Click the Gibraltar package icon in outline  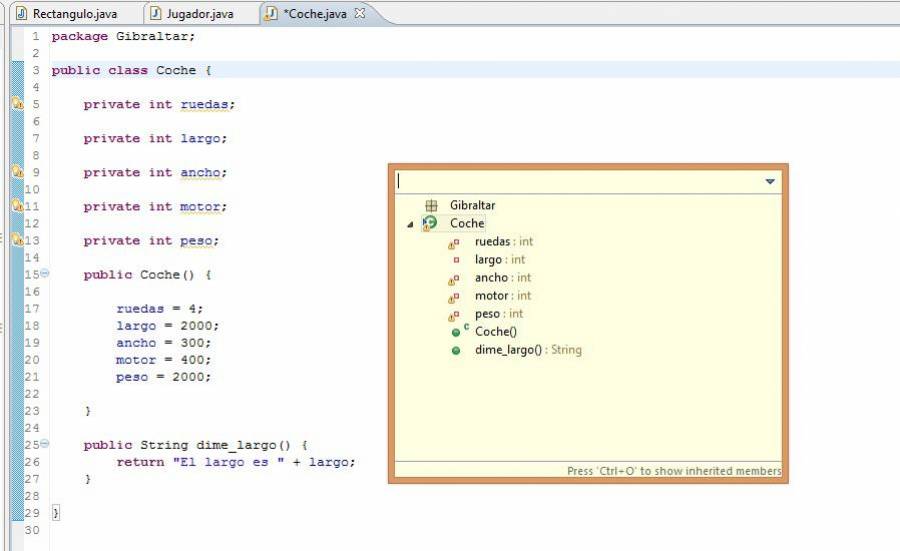pyautogui.click(x=431, y=205)
